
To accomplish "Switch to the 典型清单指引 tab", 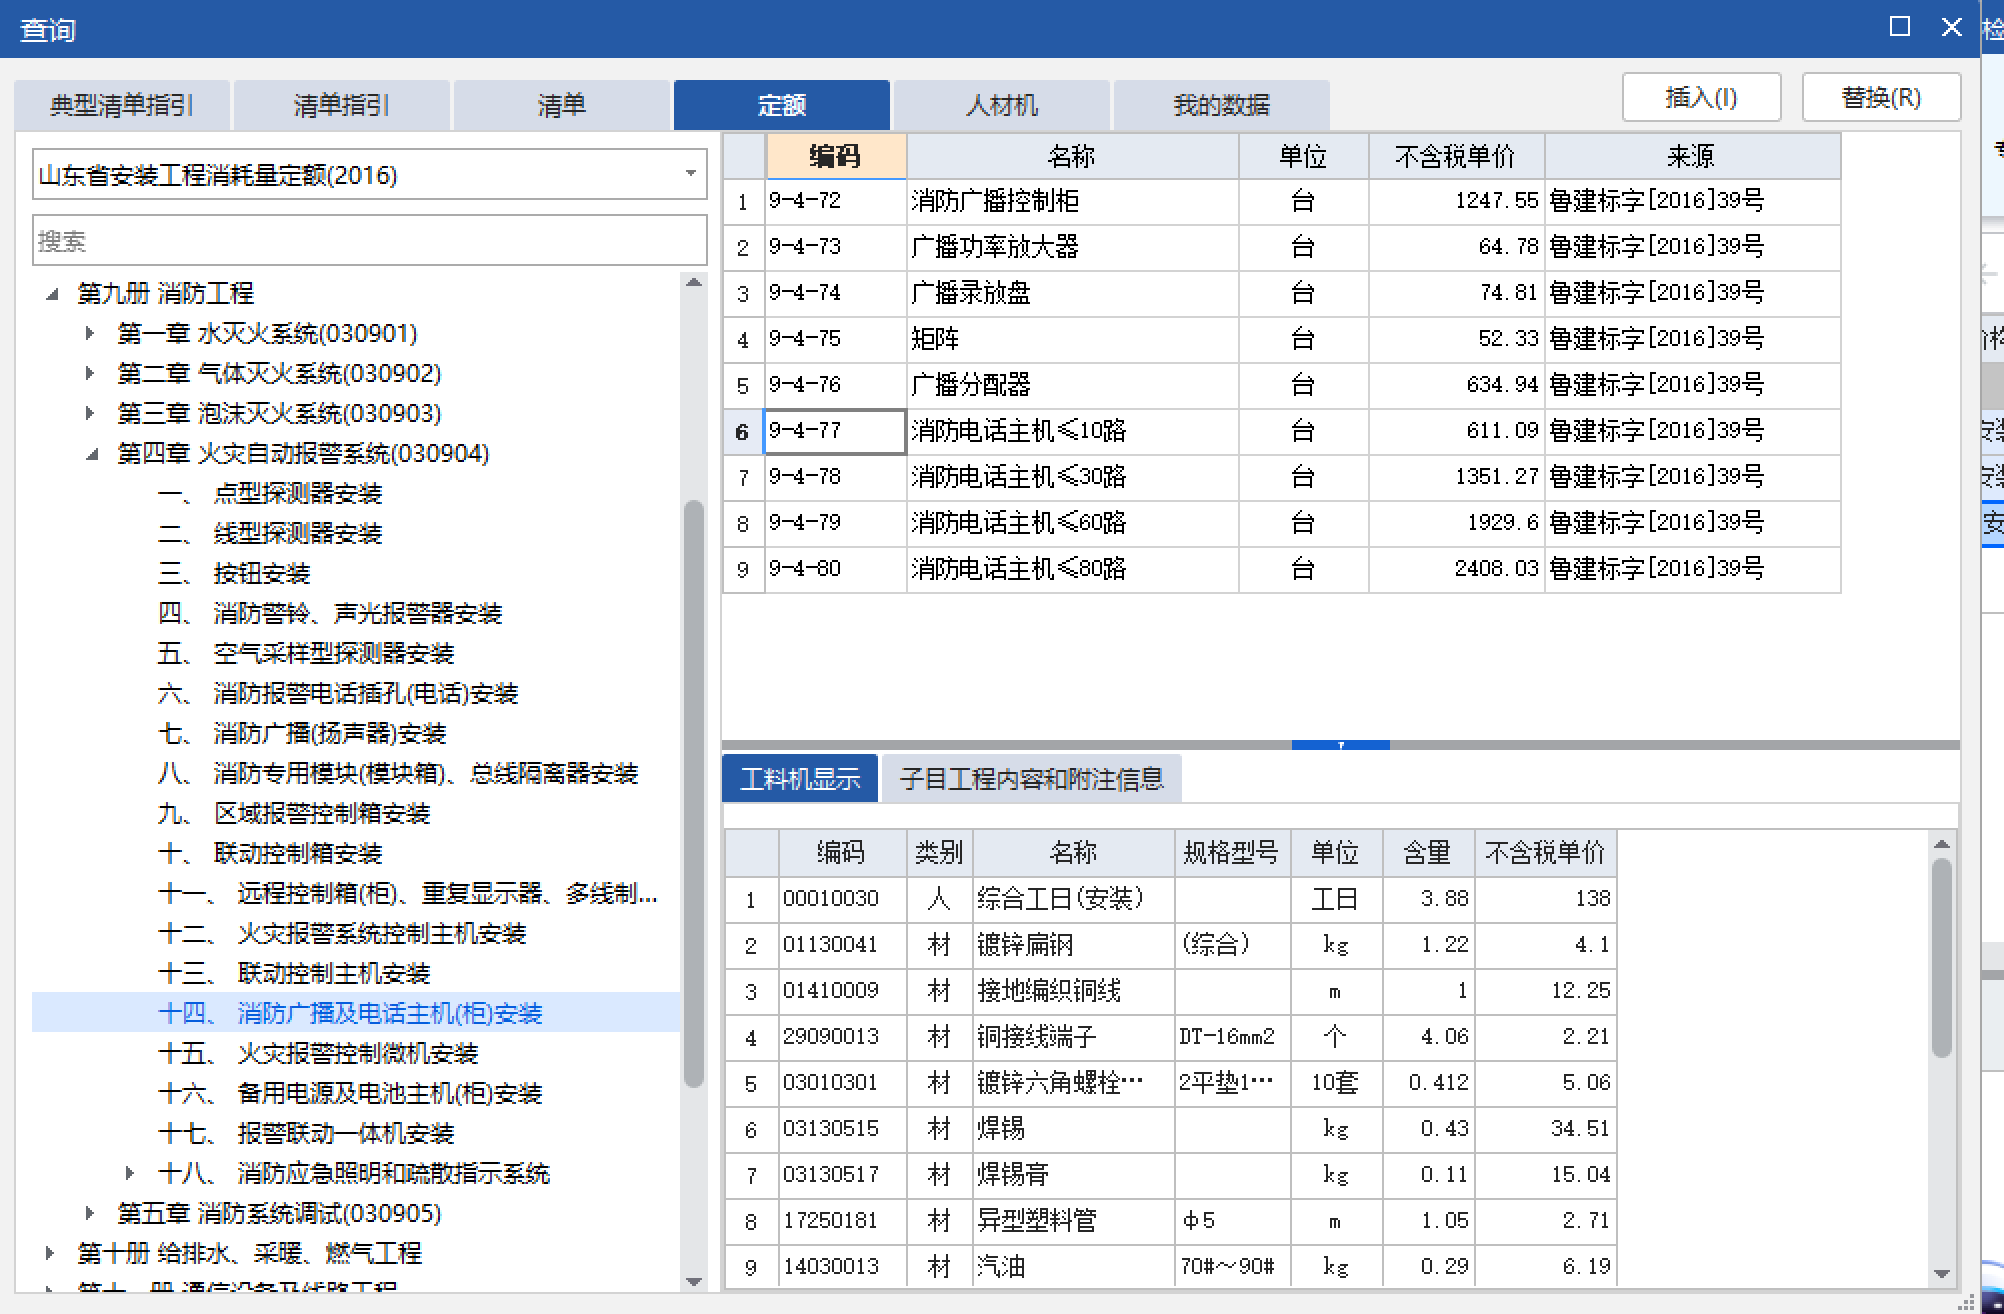I will [x=122, y=104].
